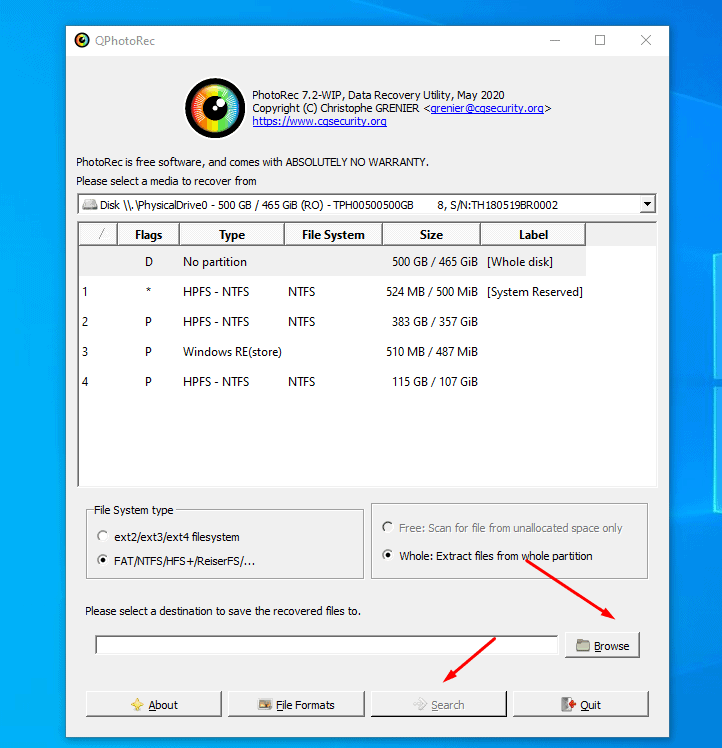Click the Type column header
This screenshot has height=748, width=722.
point(232,235)
